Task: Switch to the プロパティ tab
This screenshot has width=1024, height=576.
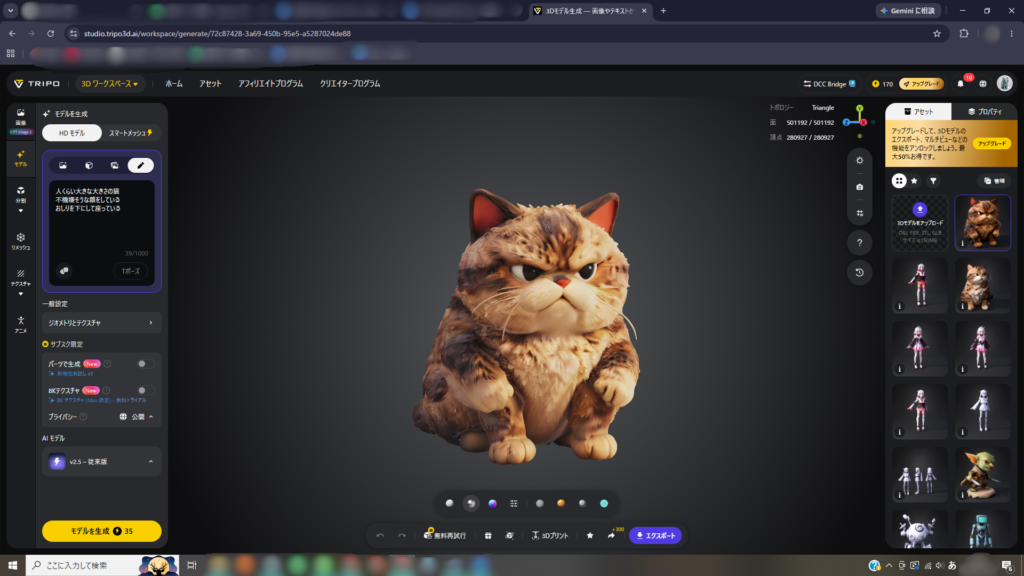Action: (985, 112)
